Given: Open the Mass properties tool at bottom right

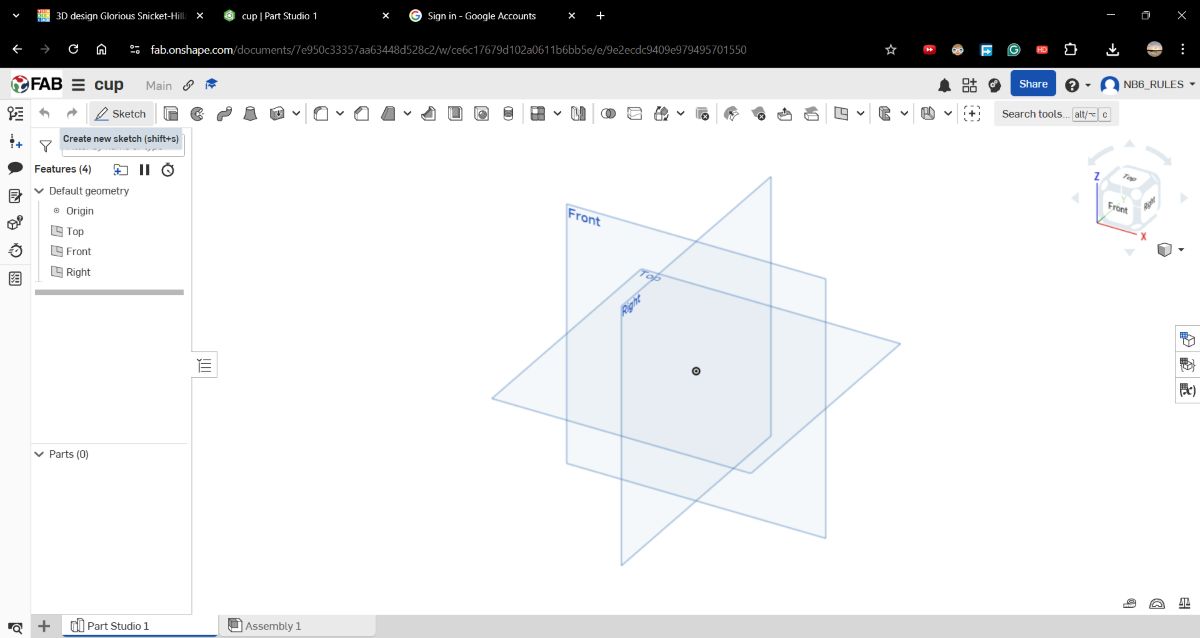Looking at the screenshot, I should (1184, 602).
